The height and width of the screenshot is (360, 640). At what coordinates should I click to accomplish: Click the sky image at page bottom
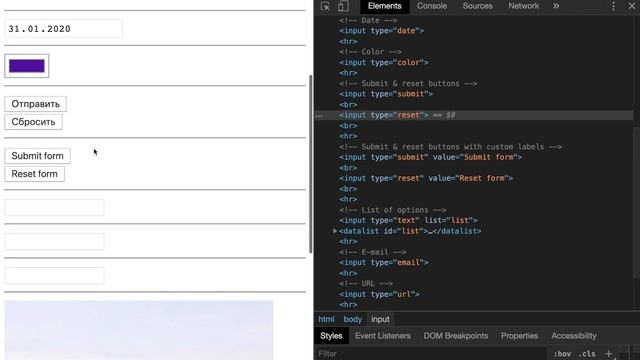coord(139,330)
